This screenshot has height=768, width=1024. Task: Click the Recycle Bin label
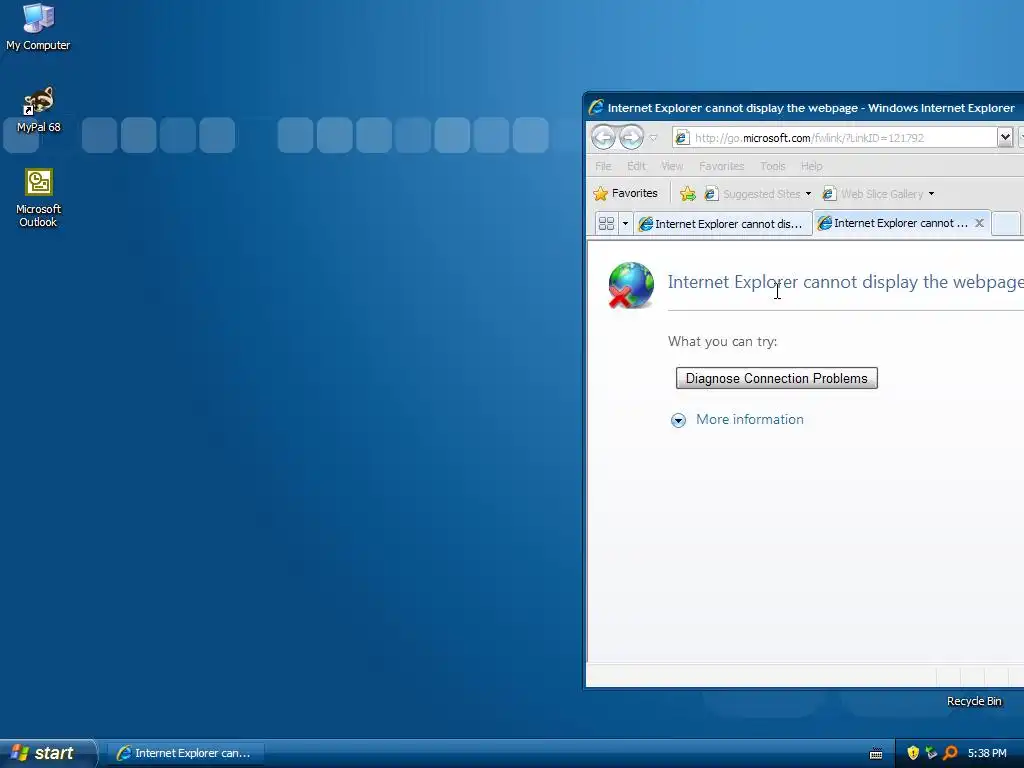pyautogui.click(x=974, y=701)
